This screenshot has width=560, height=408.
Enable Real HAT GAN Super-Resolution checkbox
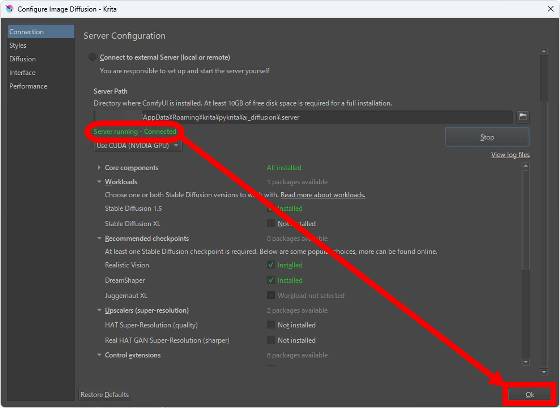pos(271,340)
